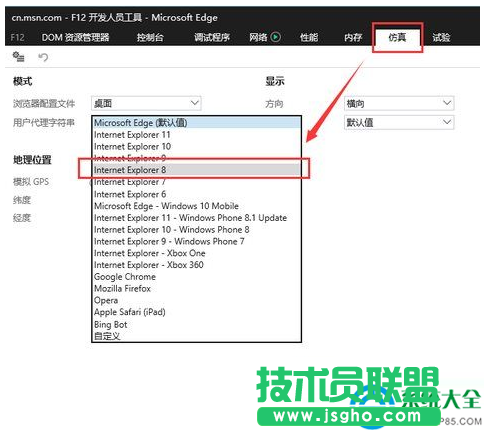Open the DOM 资源管理器 tab
The image size is (484, 432).
[75, 37]
